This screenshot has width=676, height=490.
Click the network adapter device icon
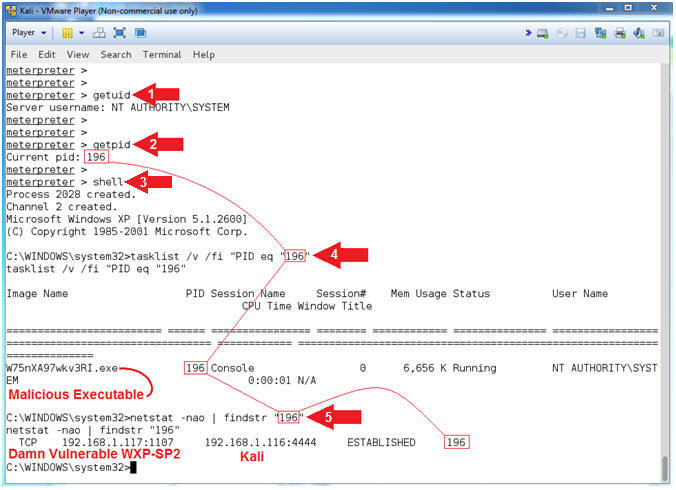point(600,33)
